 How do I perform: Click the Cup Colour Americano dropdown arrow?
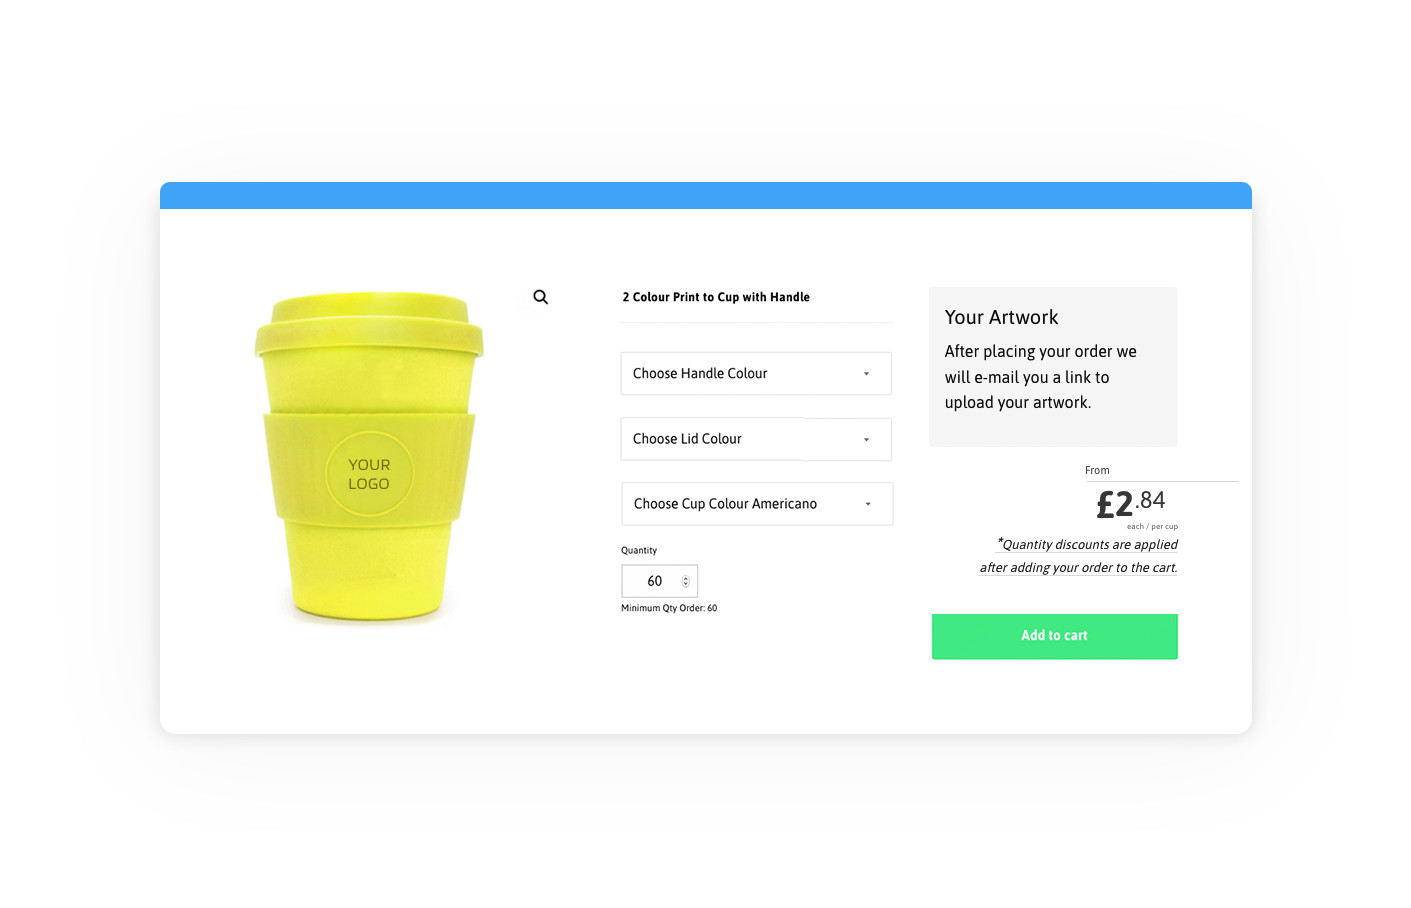[x=867, y=504]
